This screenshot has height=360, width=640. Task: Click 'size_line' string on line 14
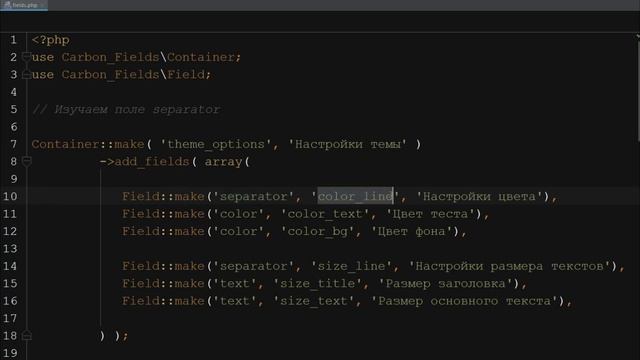point(351,266)
